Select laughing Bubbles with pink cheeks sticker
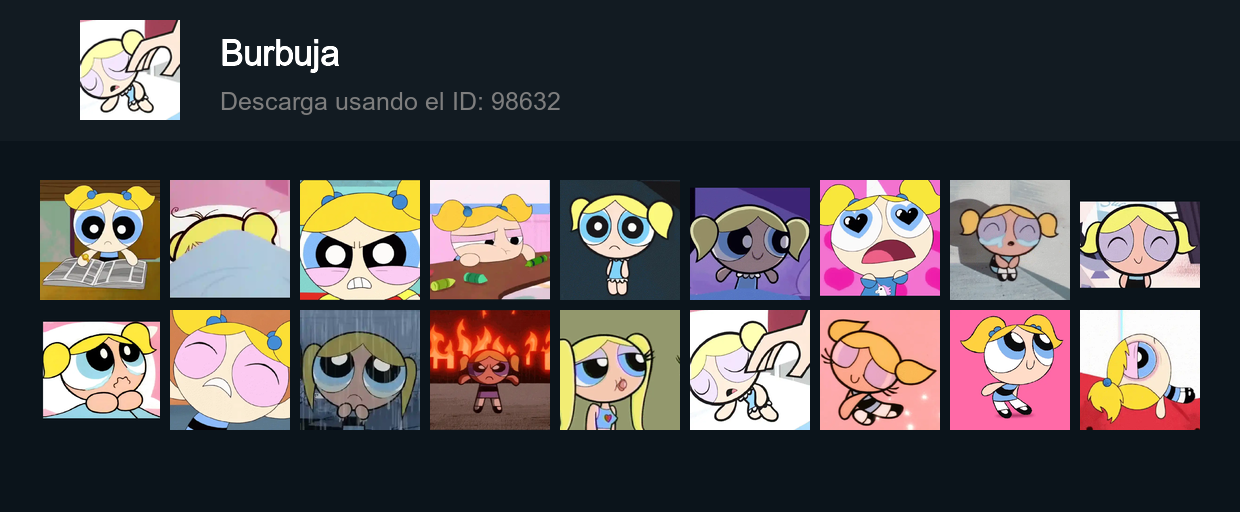The height and width of the screenshot is (512, 1240). click(x=230, y=370)
